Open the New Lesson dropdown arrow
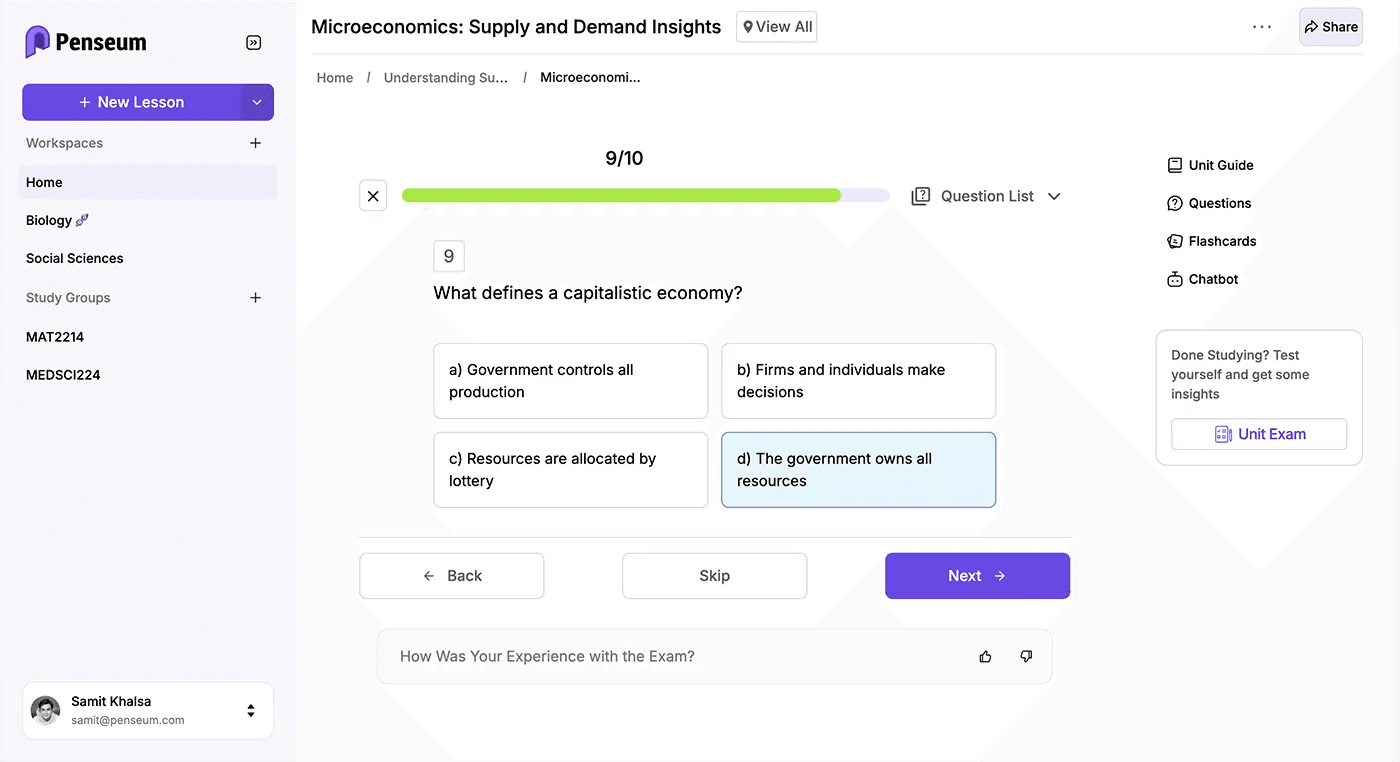Viewport: 1400px width, 762px height. pos(257,102)
